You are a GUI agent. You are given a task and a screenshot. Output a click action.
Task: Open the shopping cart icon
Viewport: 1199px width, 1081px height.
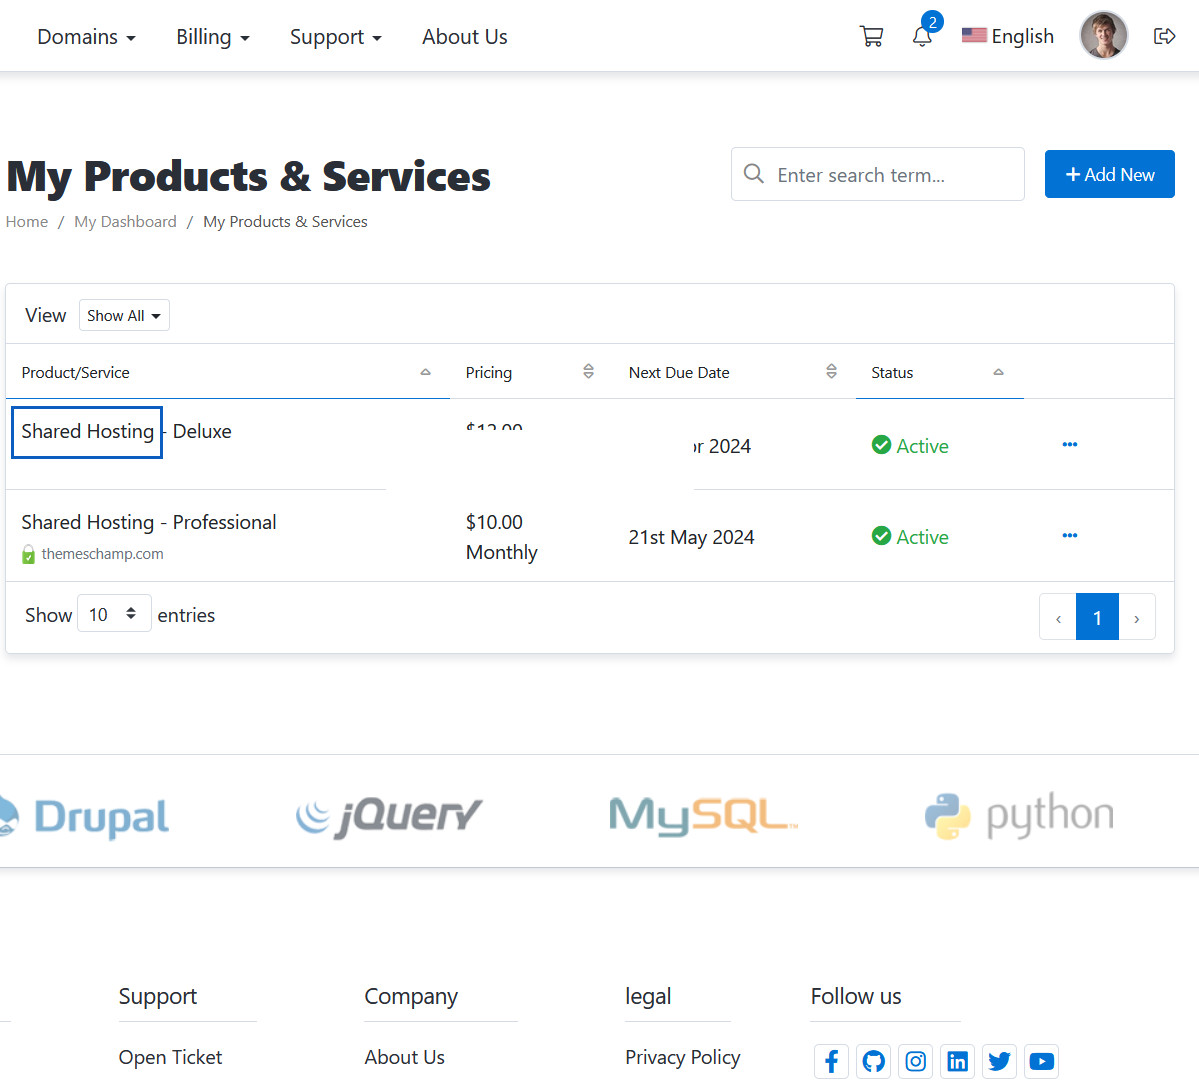point(871,37)
